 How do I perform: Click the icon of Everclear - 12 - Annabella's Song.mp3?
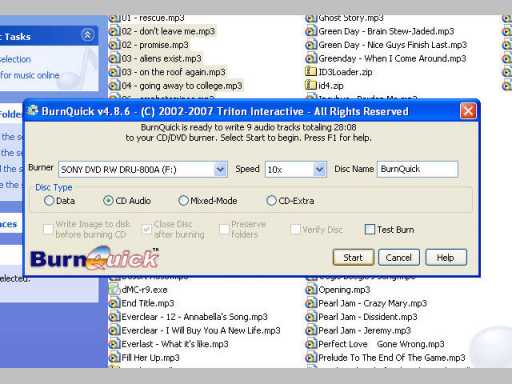[114, 317]
